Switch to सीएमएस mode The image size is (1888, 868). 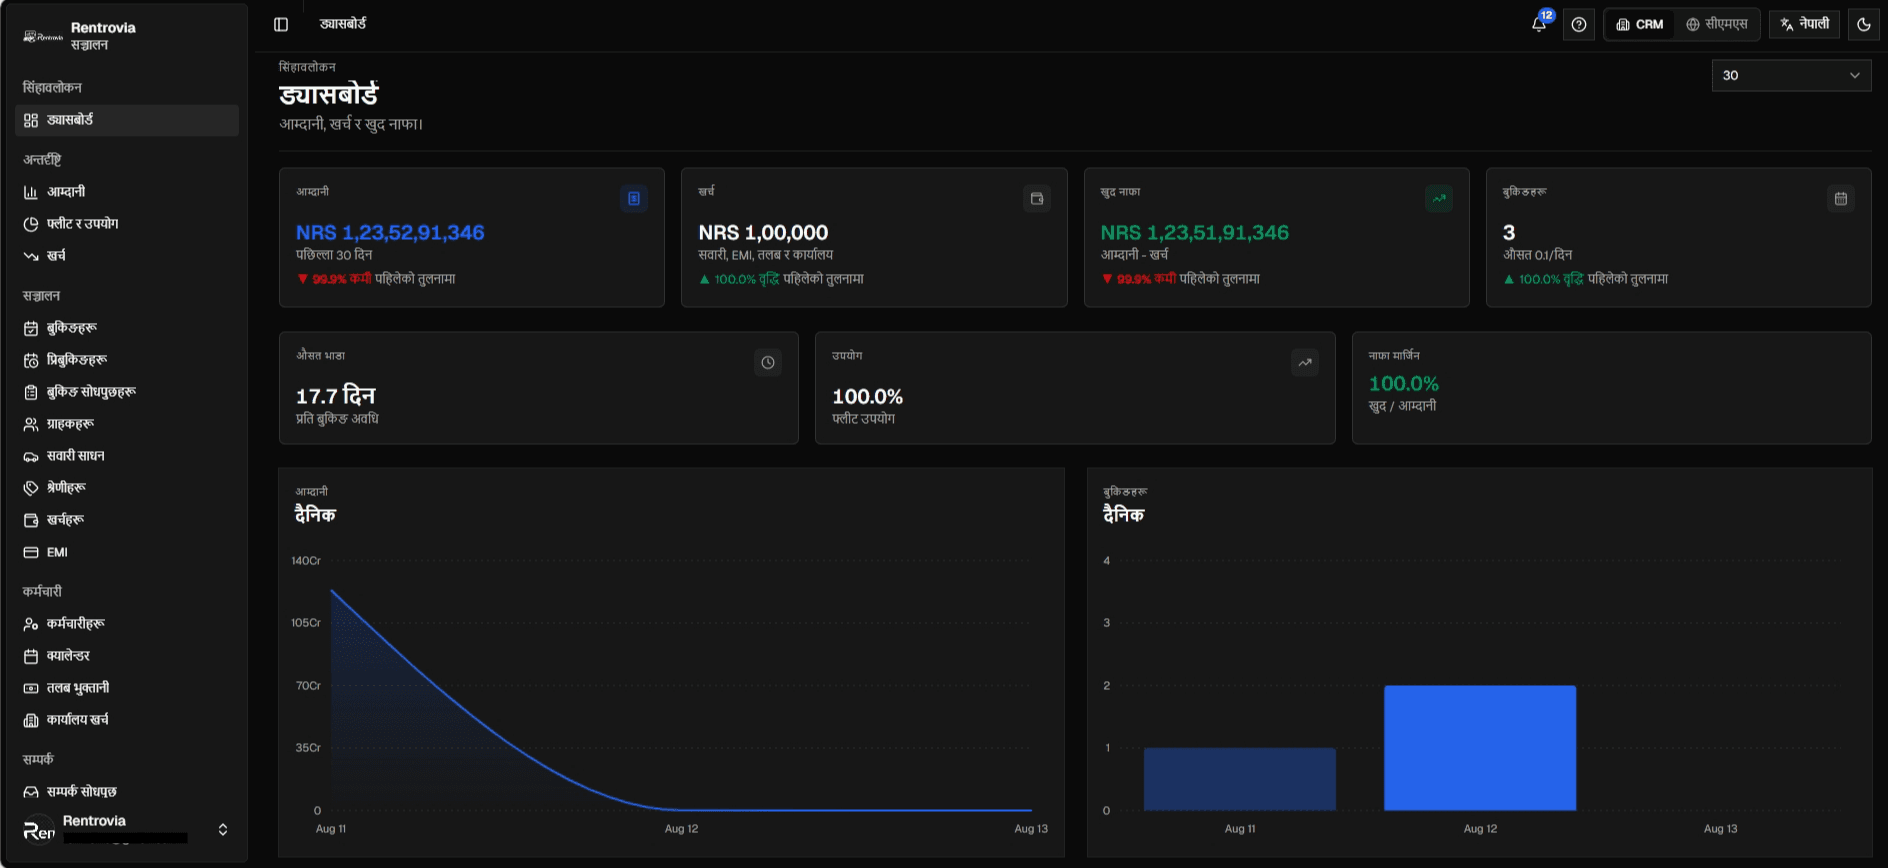click(x=1716, y=24)
